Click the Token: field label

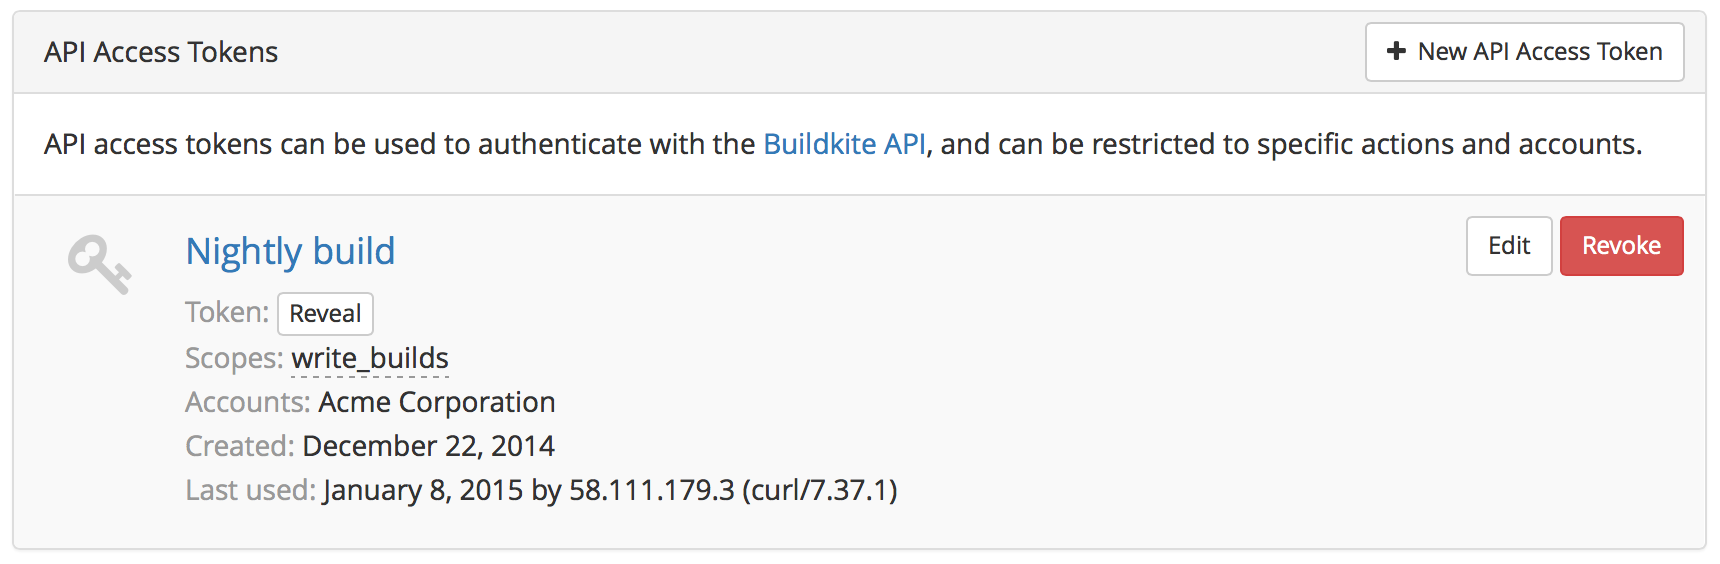click(x=227, y=312)
